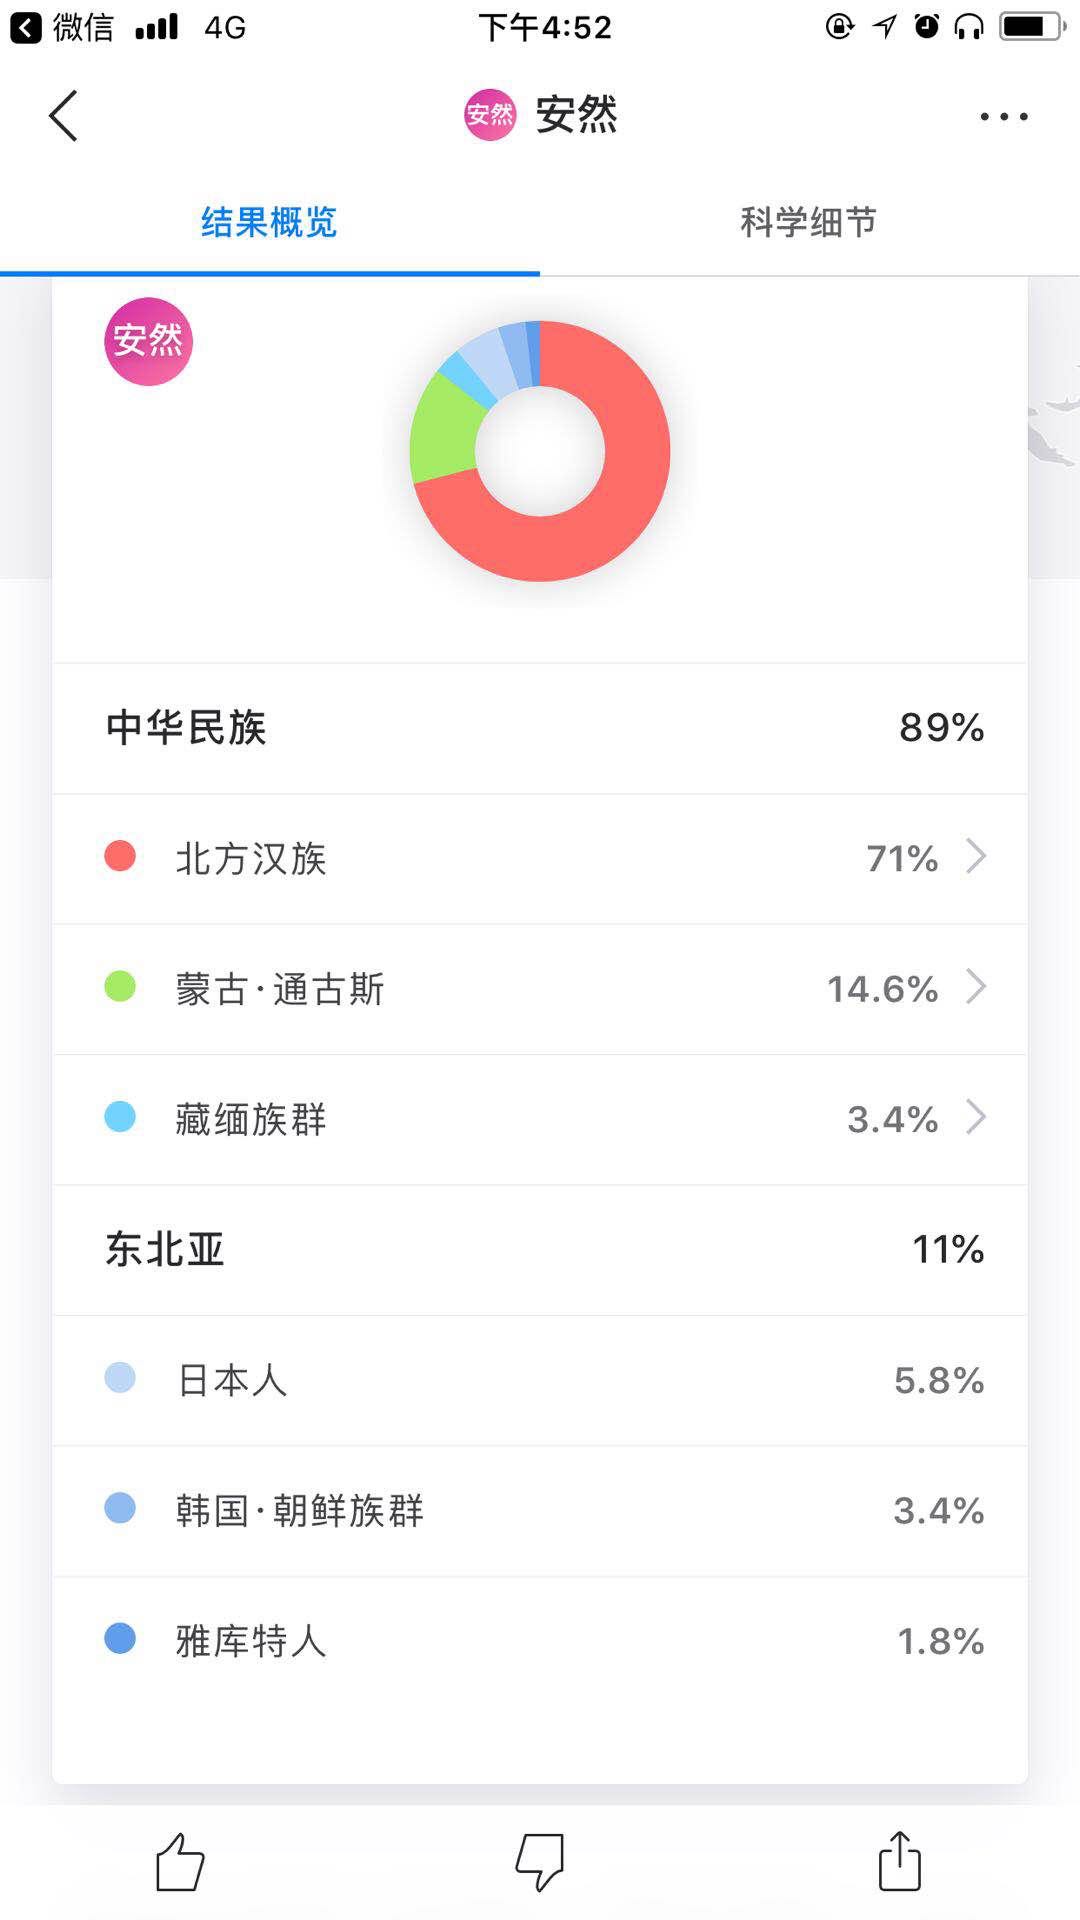Tap the share icon
This screenshot has height=1920, width=1080.
click(x=899, y=1861)
